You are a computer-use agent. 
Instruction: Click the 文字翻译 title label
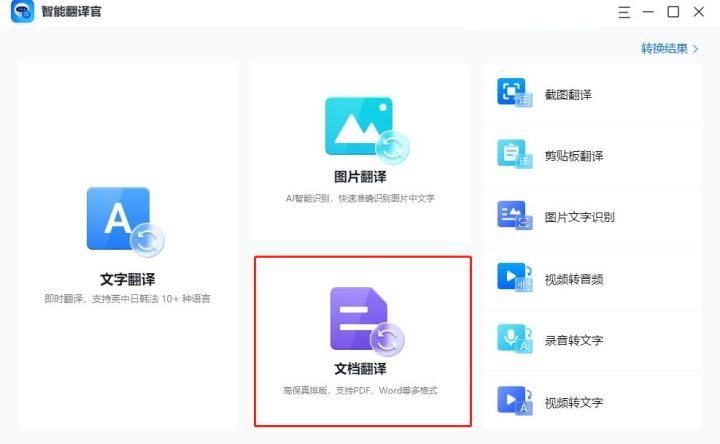pyautogui.click(x=127, y=279)
